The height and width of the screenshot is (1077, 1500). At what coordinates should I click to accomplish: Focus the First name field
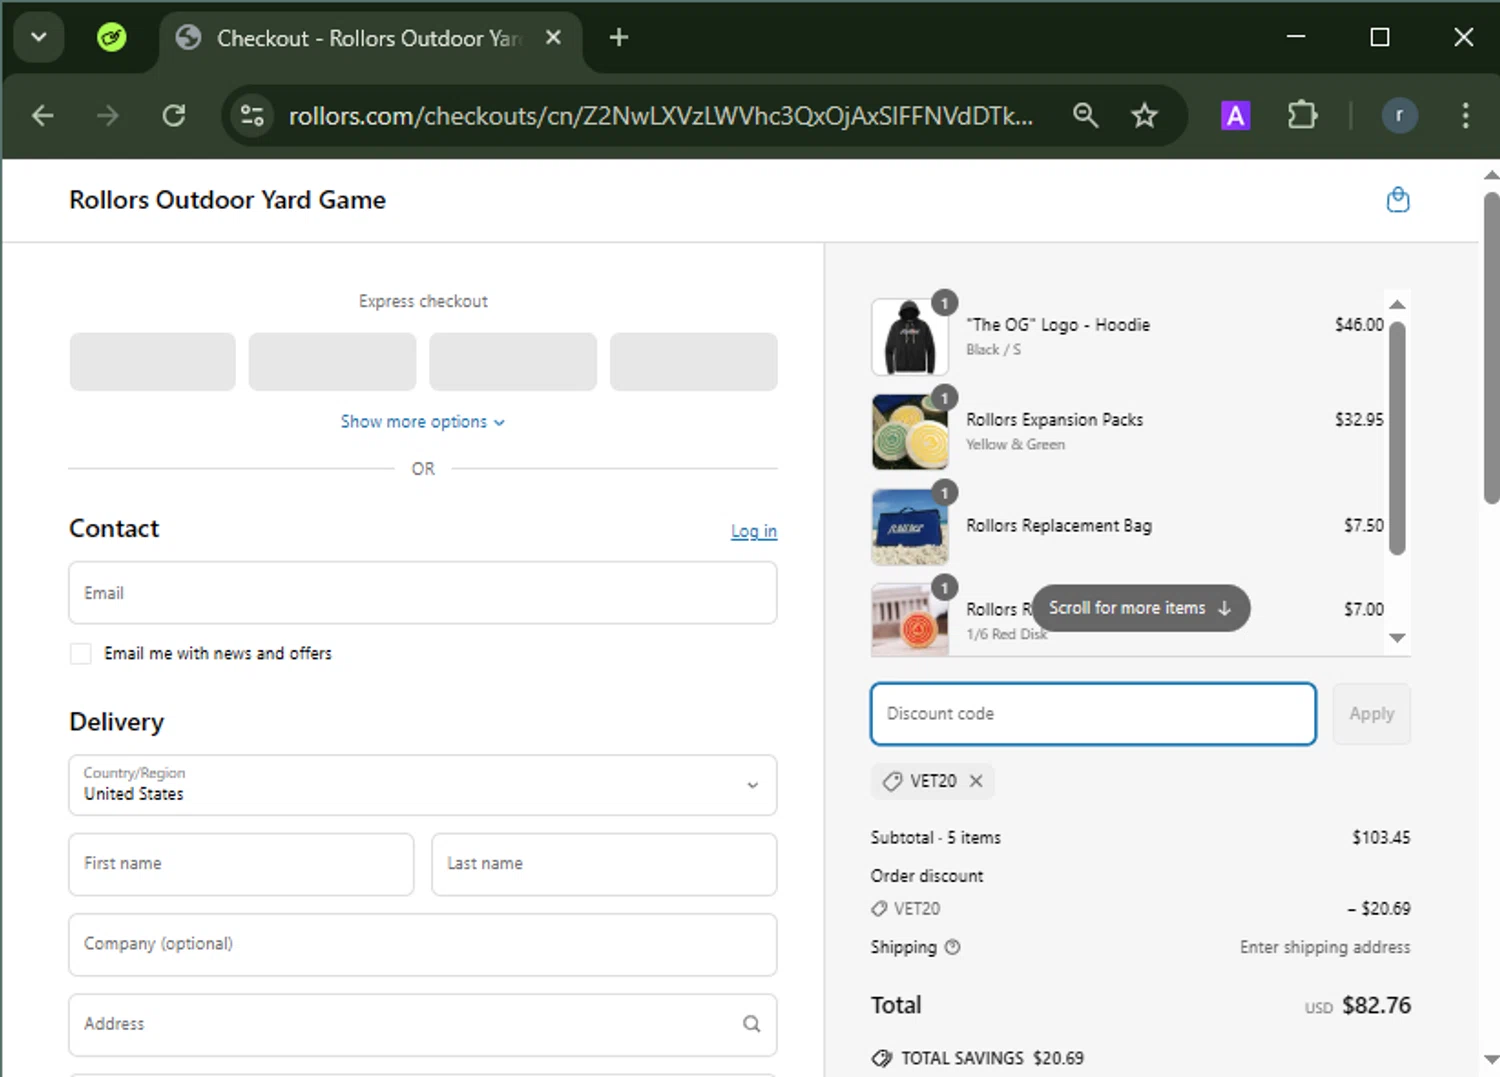pos(241,864)
